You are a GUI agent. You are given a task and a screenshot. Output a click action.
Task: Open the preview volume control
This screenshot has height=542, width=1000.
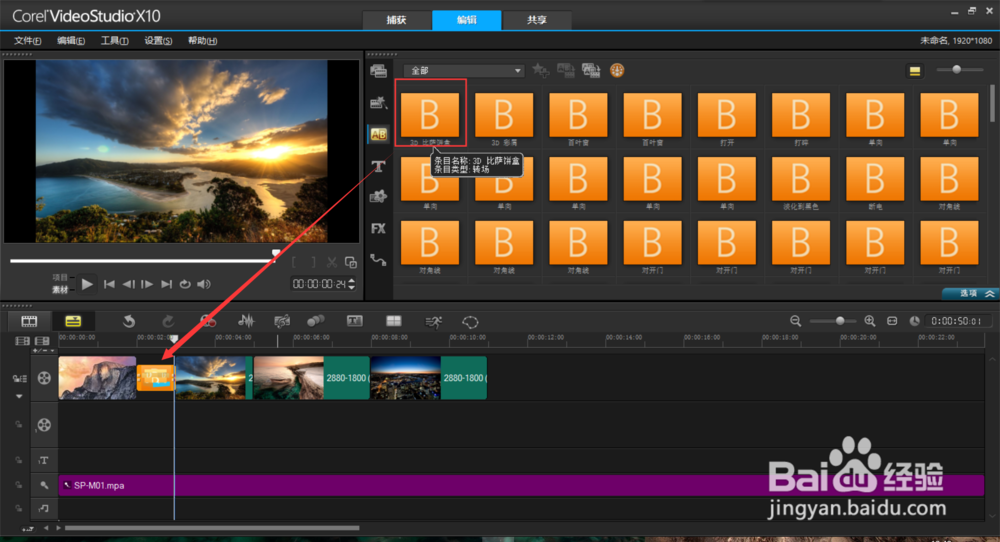click(x=204, y=284)
